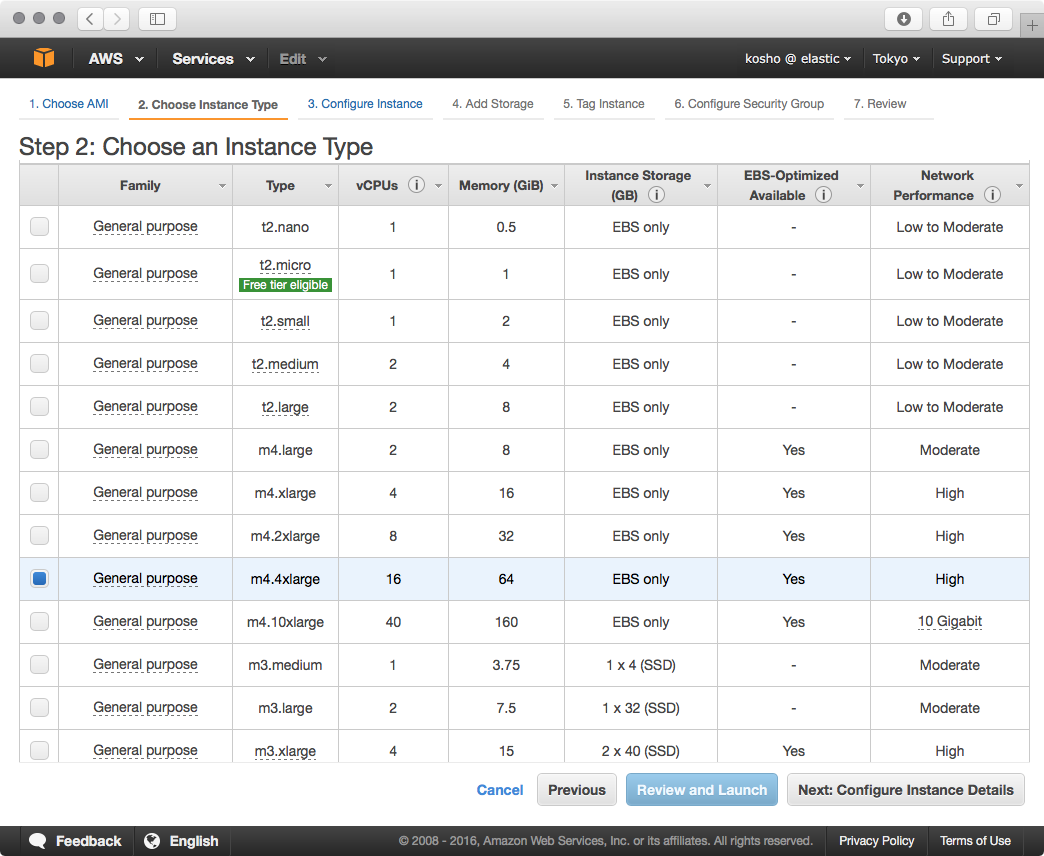The image size is (1044, 856).
Task: Toggle the browser sidebar icon
Action: coord(157,19)
